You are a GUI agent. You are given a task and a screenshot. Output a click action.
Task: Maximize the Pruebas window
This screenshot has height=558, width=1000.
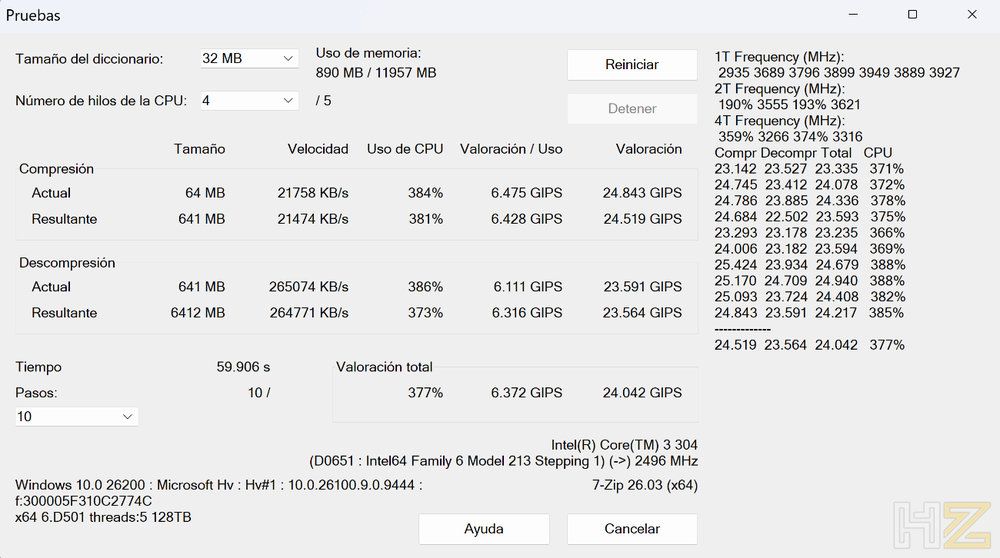(x=913, y=14)
